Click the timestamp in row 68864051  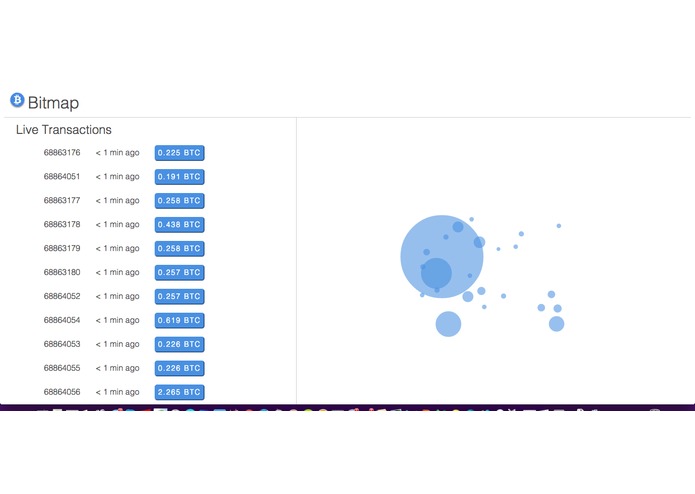[117, 177]
